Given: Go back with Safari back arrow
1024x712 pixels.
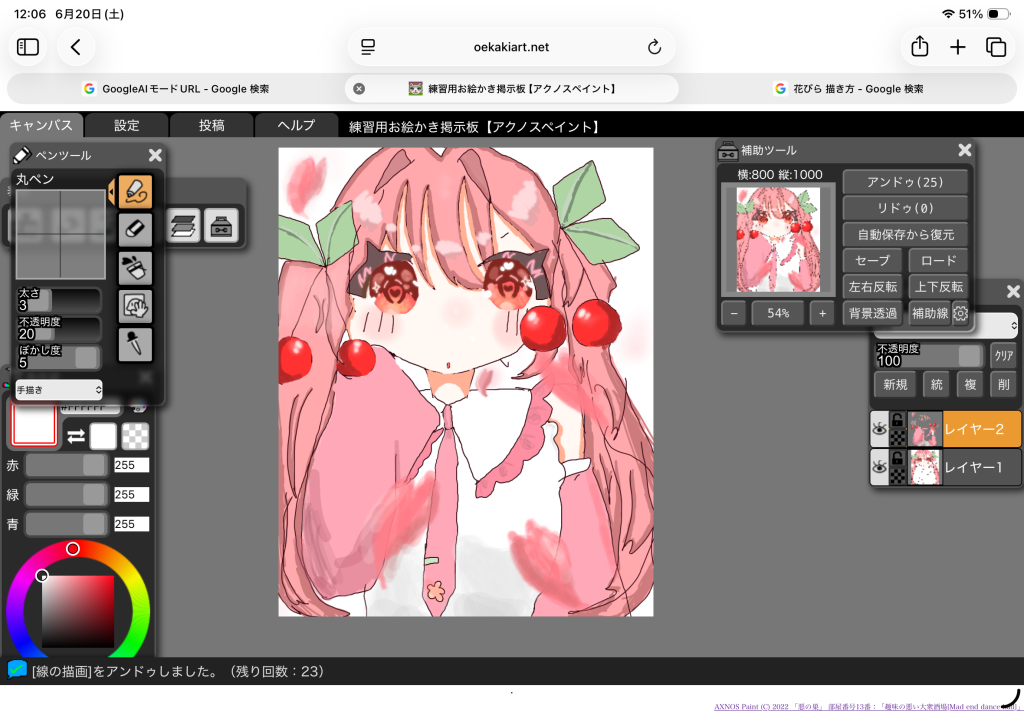Looking at the screenshot, I should pyautogui.click(x=76, y=47).
